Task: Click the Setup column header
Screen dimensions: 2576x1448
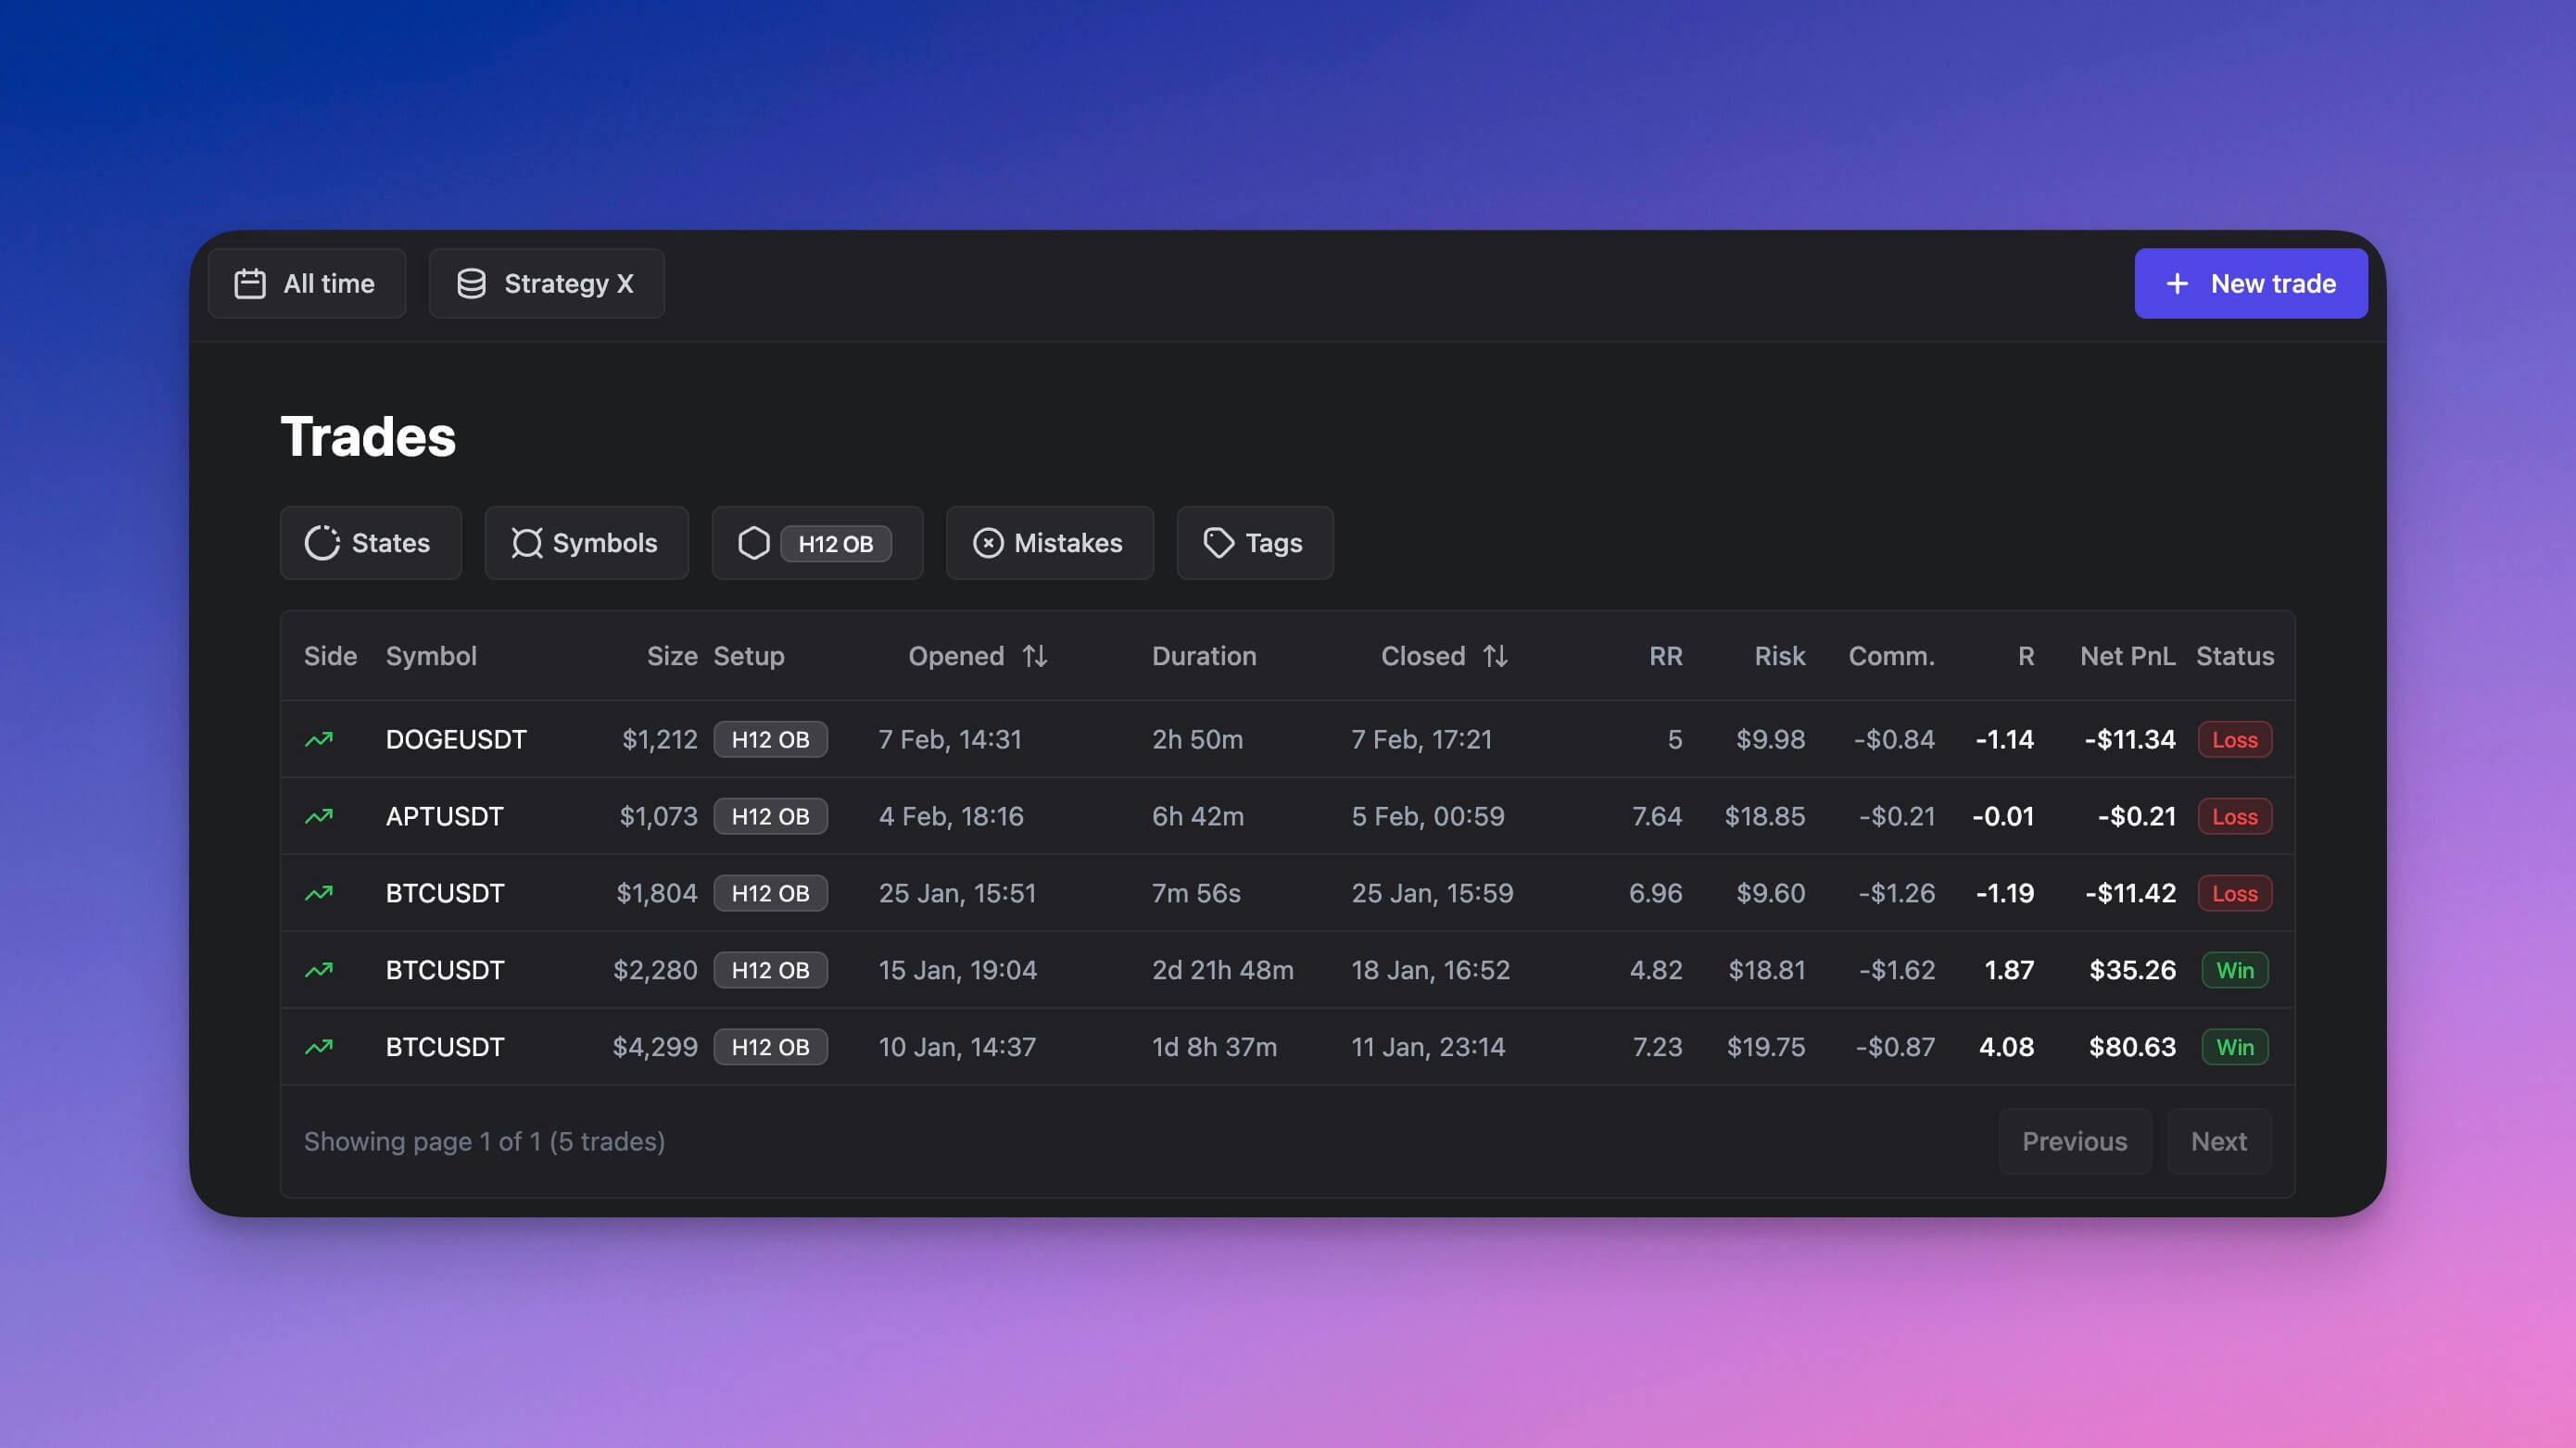Action: [x=749, y=657]
